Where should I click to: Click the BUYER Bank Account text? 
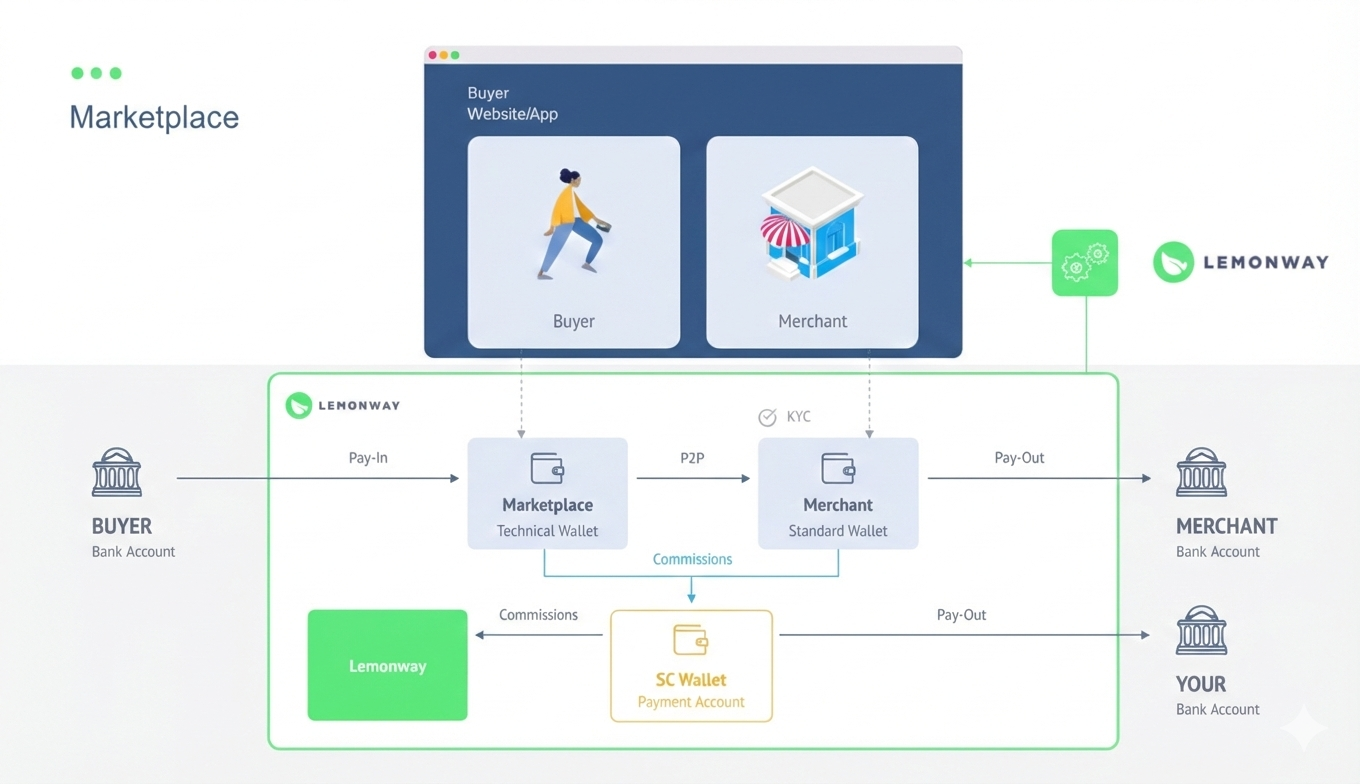(133, 538)
